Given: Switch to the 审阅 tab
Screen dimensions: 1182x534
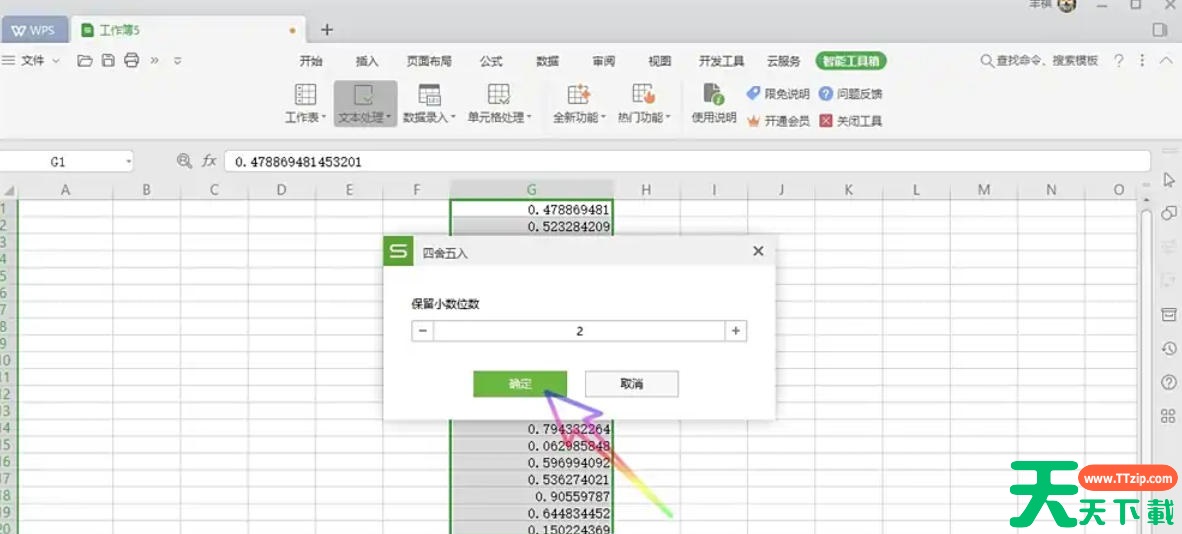Looking at the screenshot, I should [x=604, y=61].
